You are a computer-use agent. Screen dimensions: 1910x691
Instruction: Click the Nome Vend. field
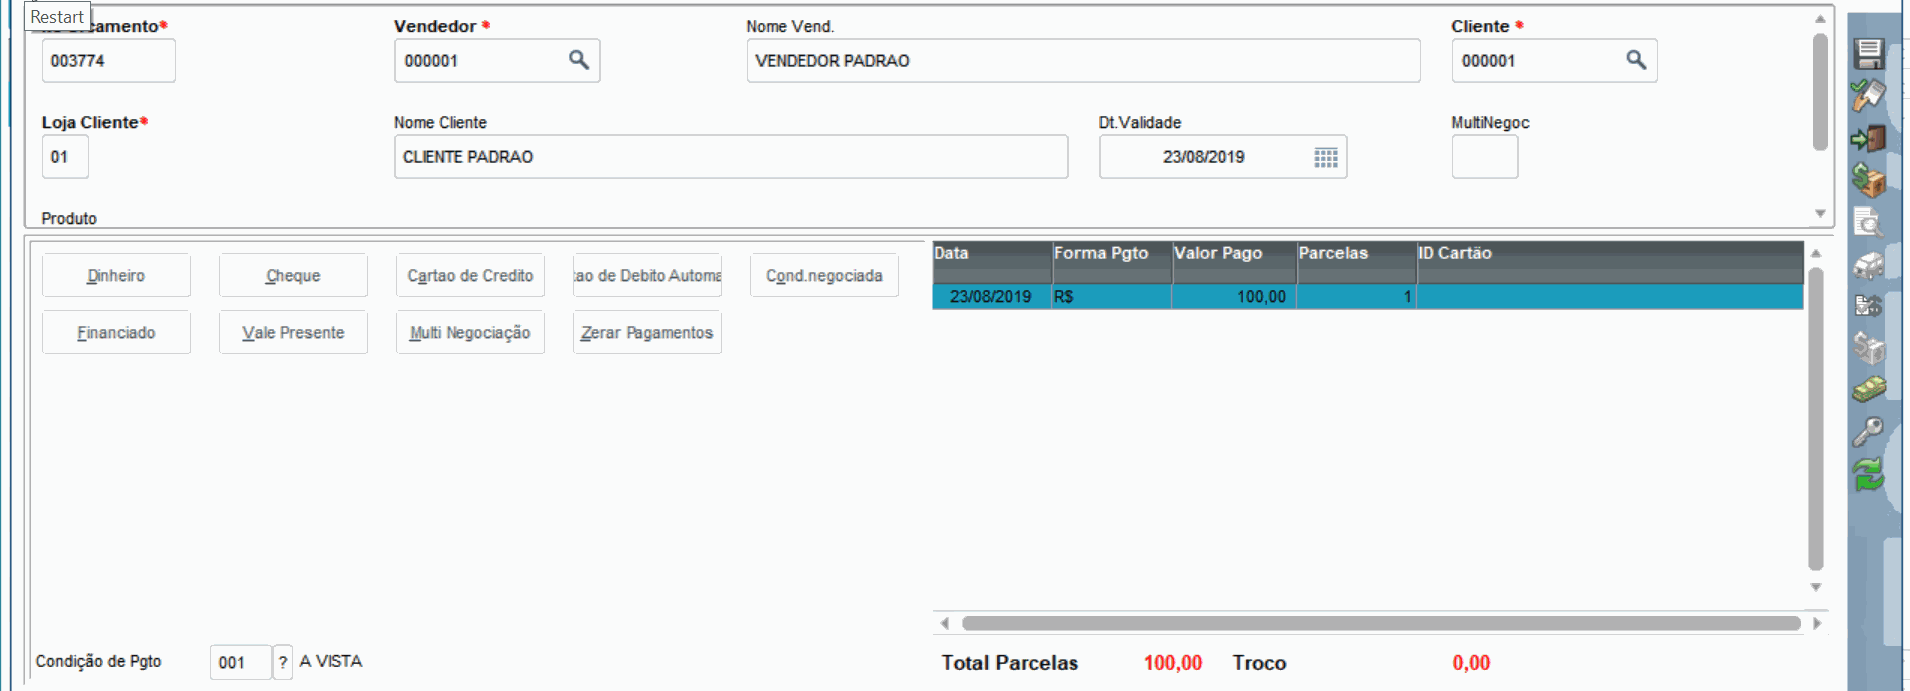pos(1083,60)
